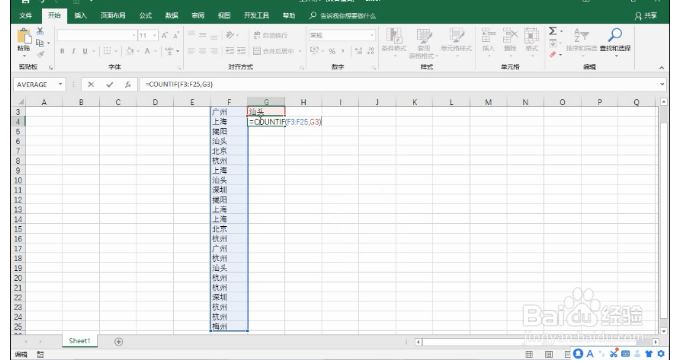Click the Decrease Font Size icon
This screenshot has height=361, width=681.
click(176, 36)
